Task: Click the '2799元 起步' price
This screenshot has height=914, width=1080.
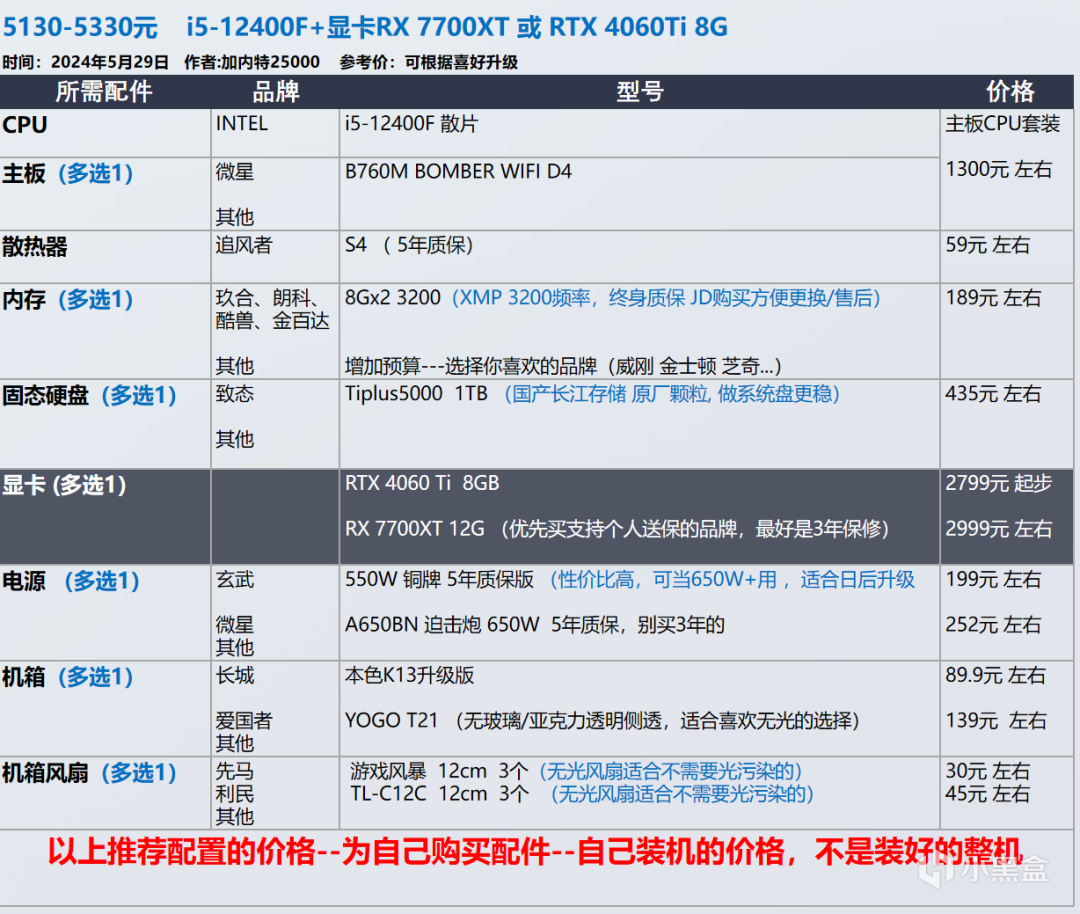Action: pos(999,484)
